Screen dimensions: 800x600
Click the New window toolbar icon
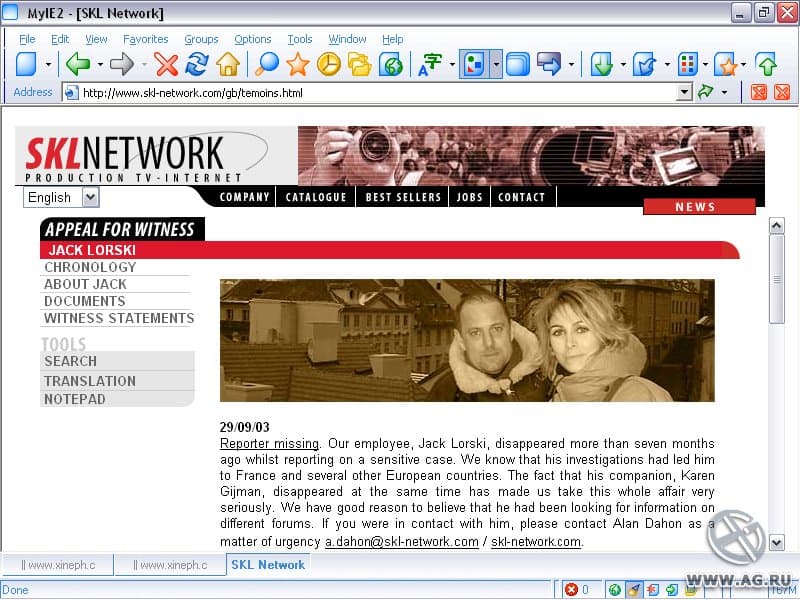27,64
